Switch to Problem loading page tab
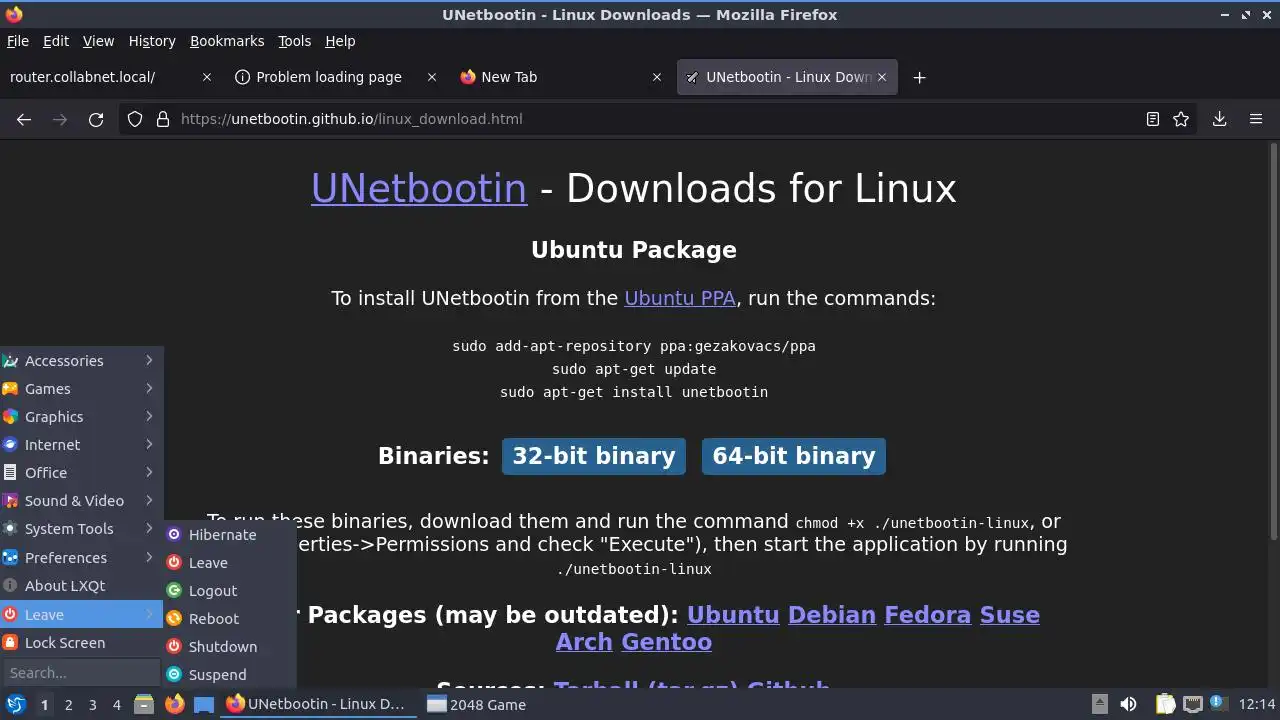The height and width of the screenshot is (720, 1280). coord(335,77)
